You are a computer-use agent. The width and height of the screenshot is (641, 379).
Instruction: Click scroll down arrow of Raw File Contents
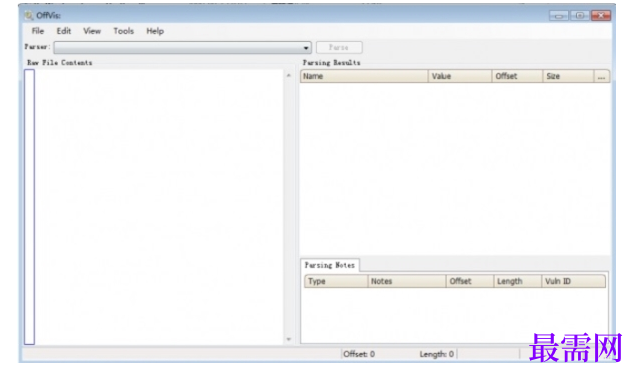tap(289, 339)
